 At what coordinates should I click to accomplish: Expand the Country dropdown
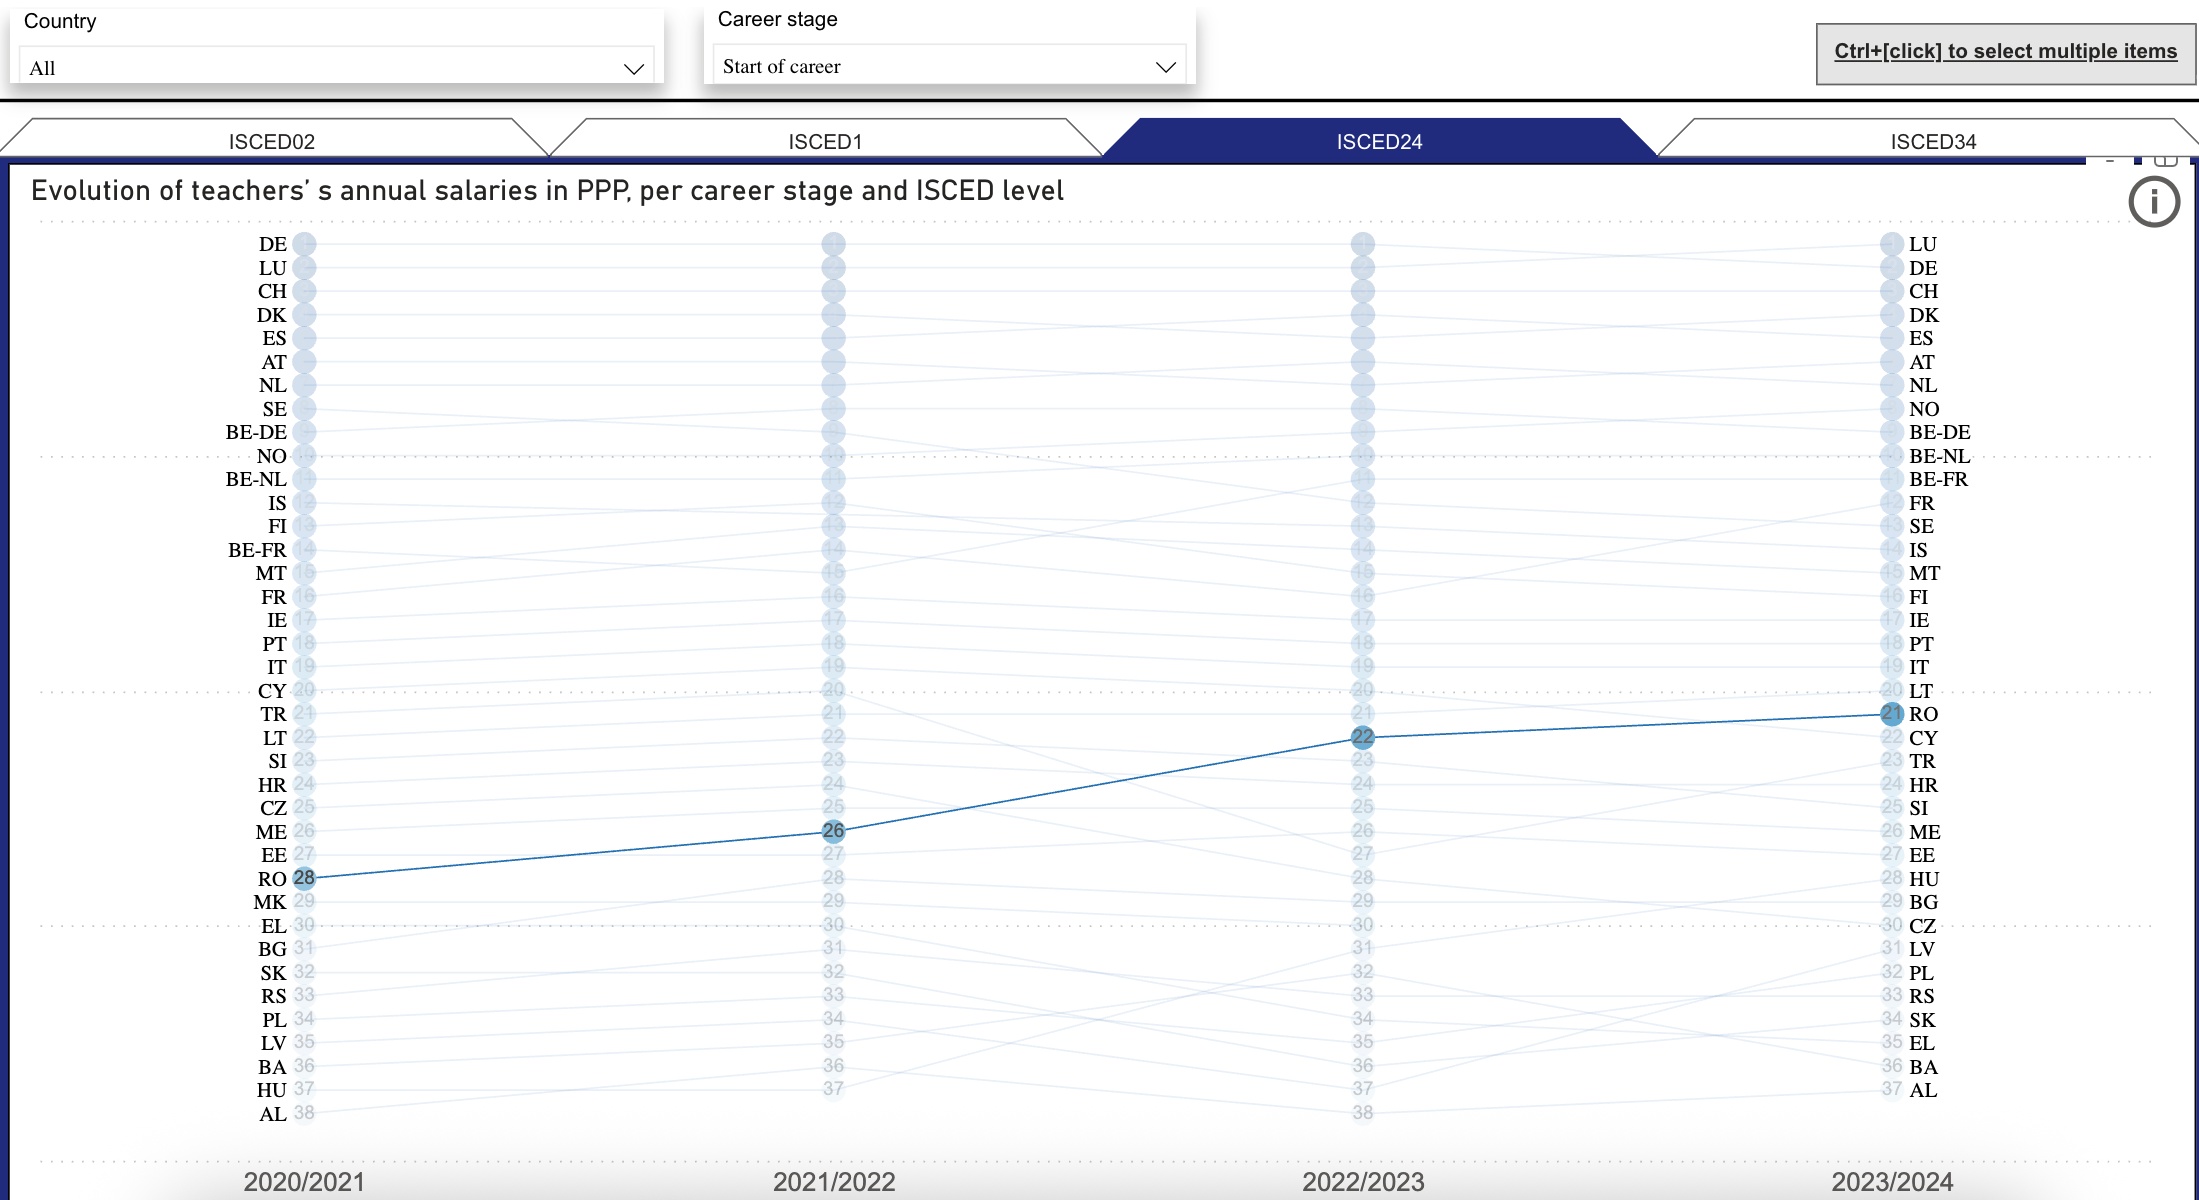(336, 67)
